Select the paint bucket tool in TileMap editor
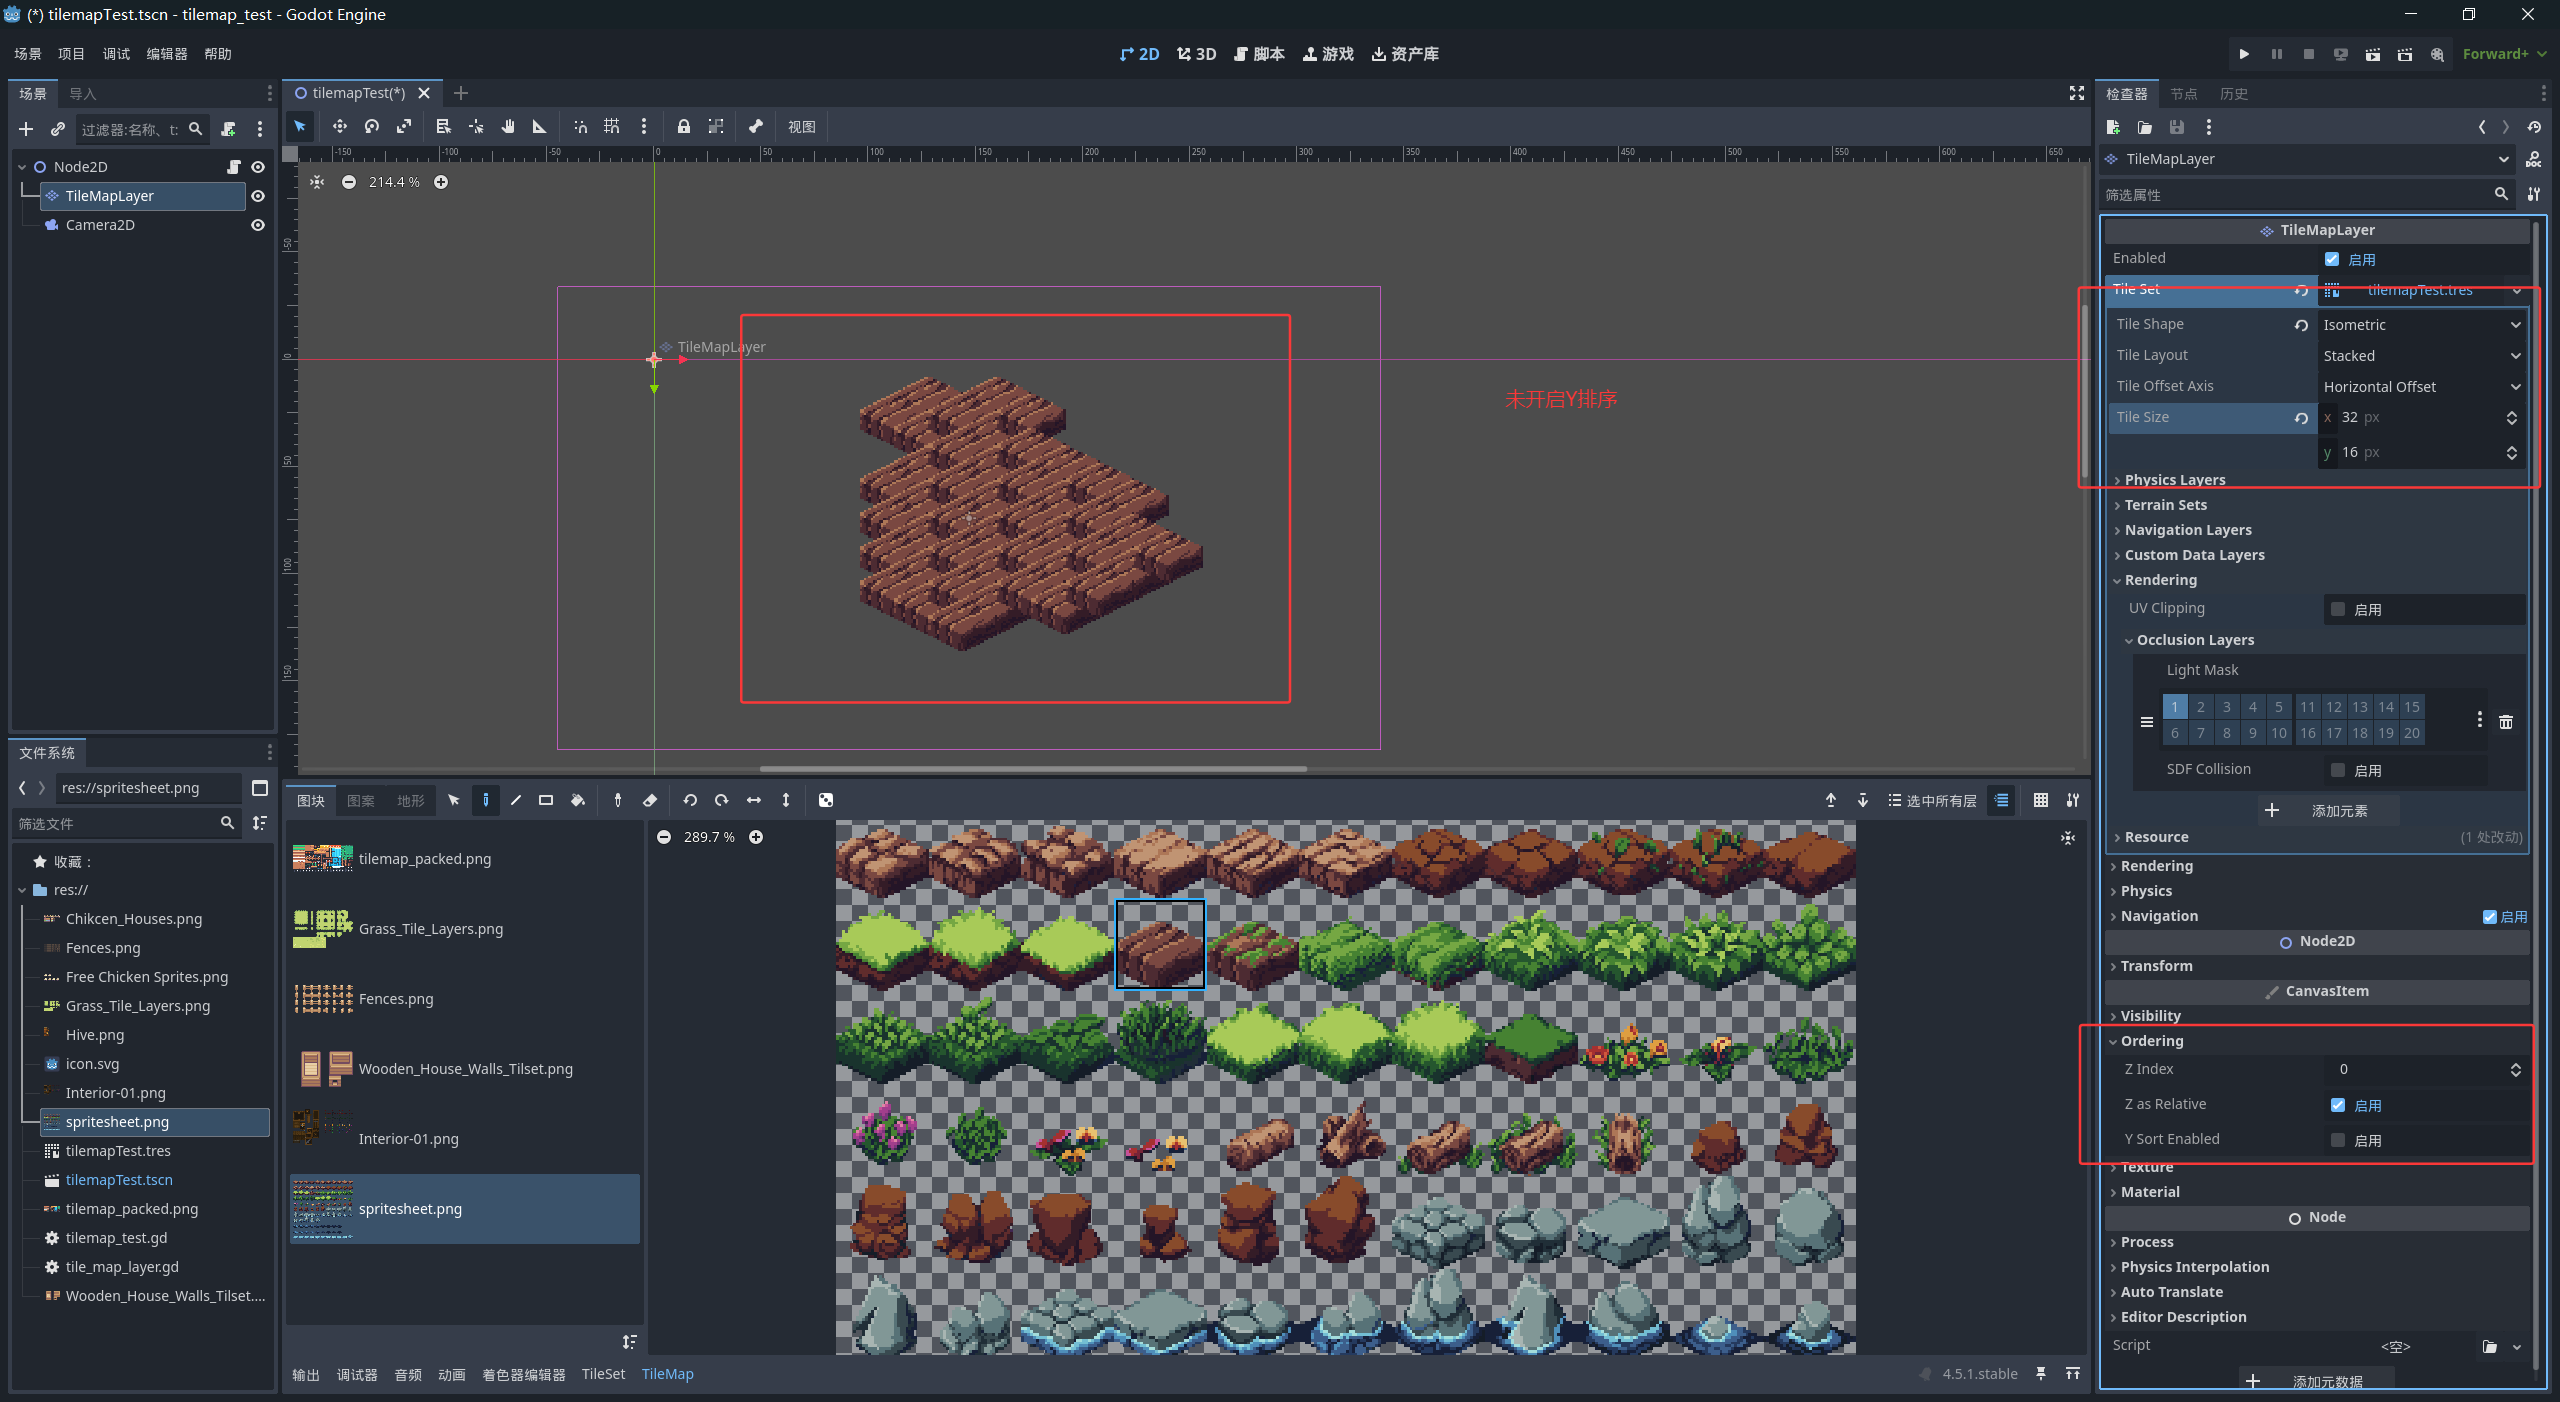The image size is (2560, 1402). tap(578, 800)
